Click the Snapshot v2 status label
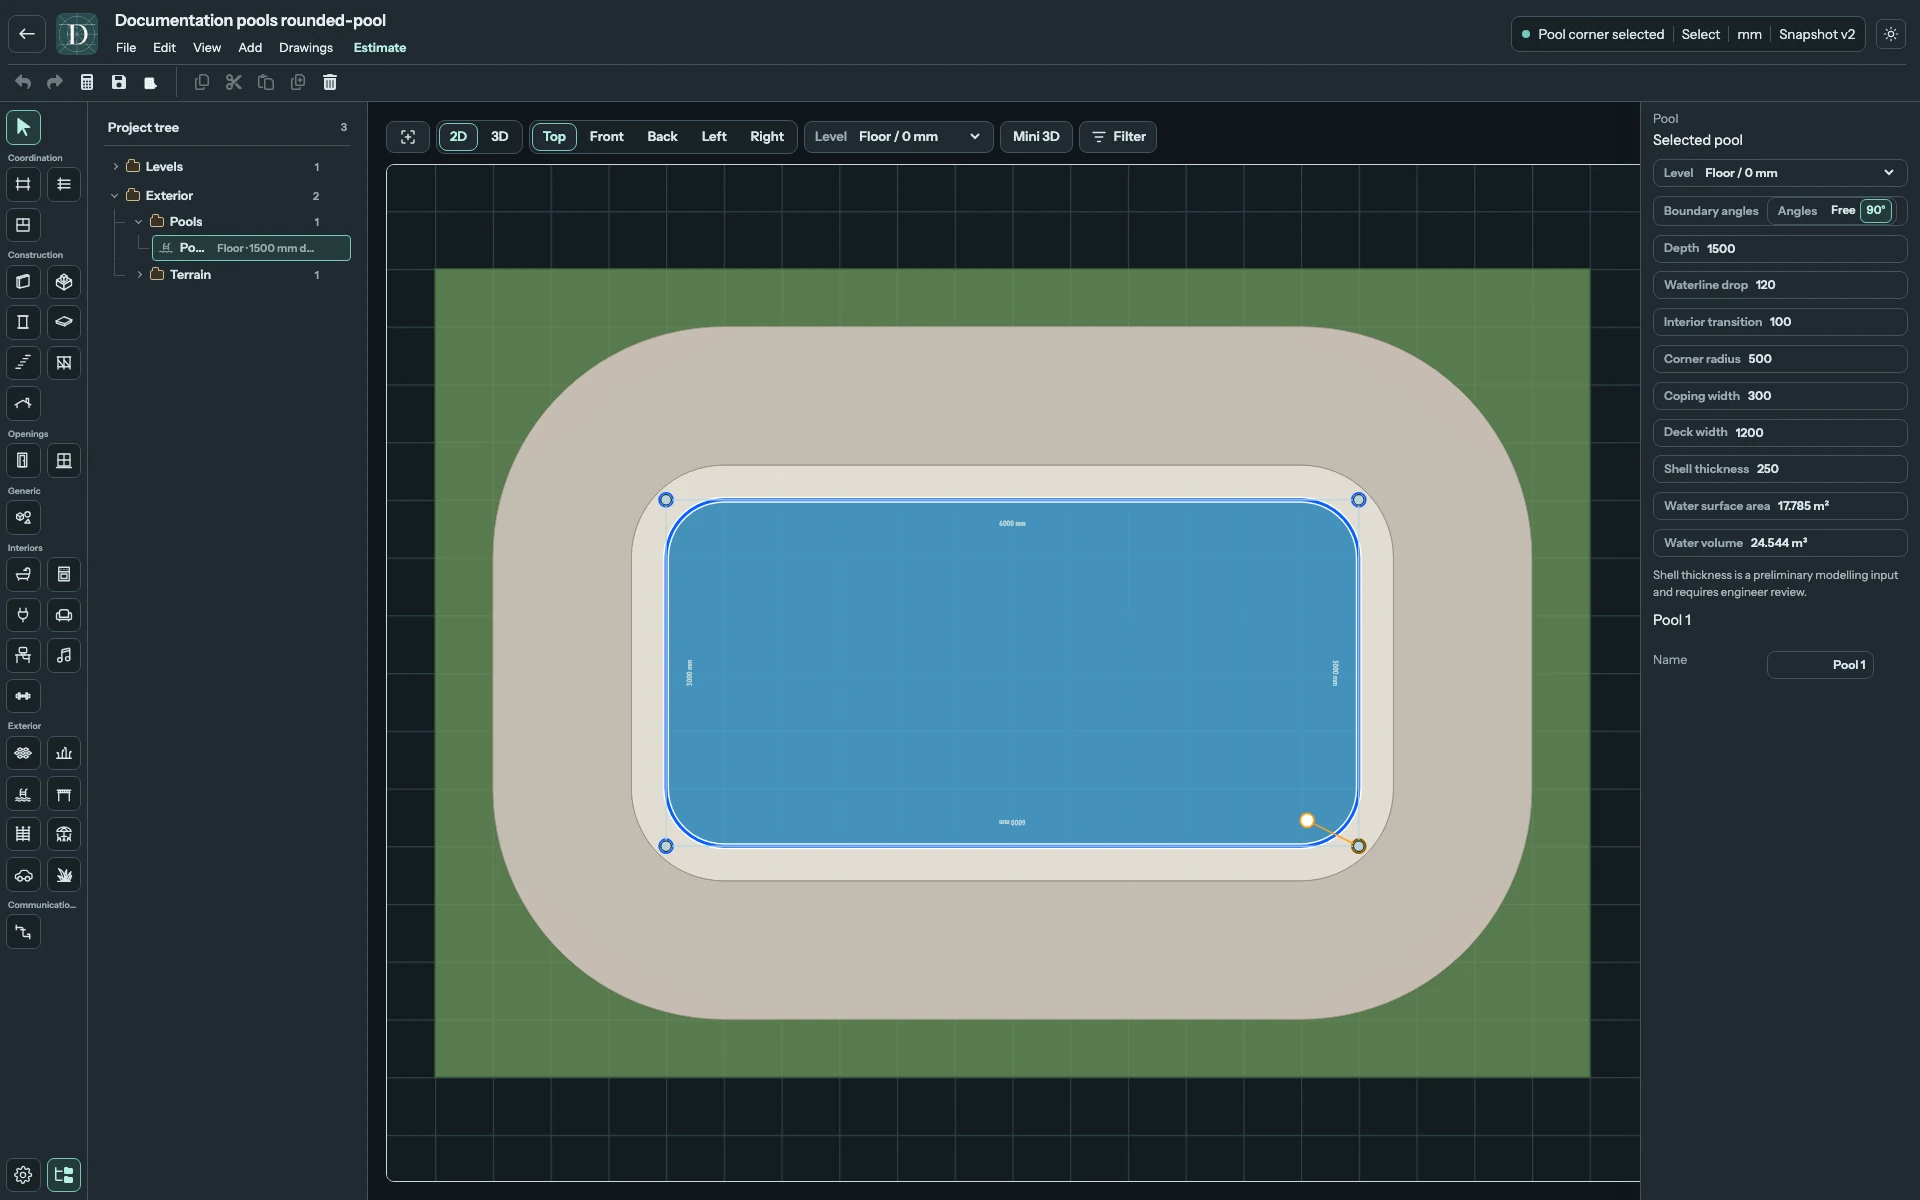The height and width of the screenshot is (1200, 1920). (1816, 34)
